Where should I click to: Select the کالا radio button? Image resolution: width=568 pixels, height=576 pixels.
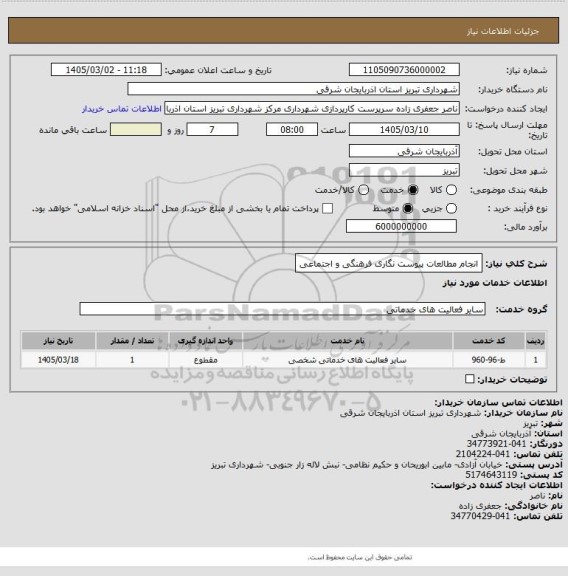point(451,190)
